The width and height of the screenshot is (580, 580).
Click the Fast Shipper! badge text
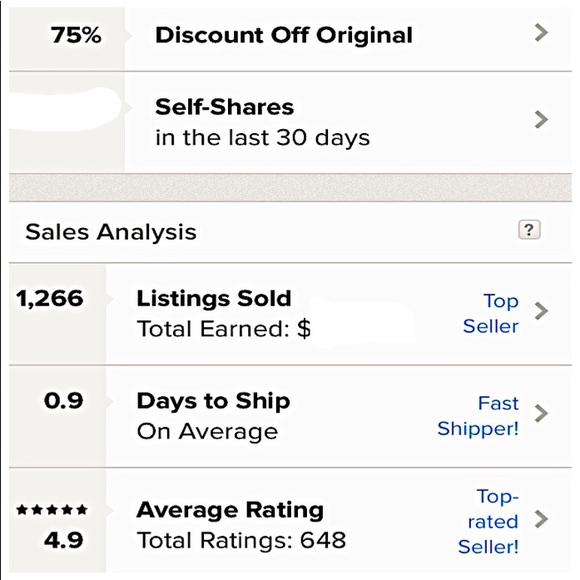coord(478,416)
